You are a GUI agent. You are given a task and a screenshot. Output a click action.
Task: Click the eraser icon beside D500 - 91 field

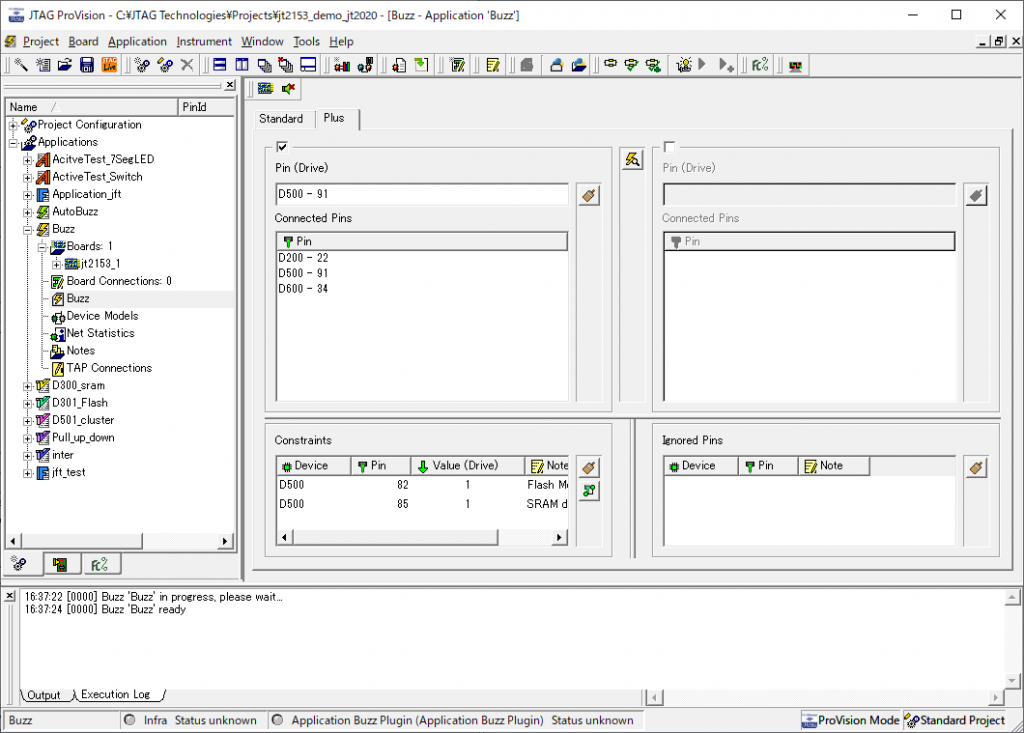[589, 195]
